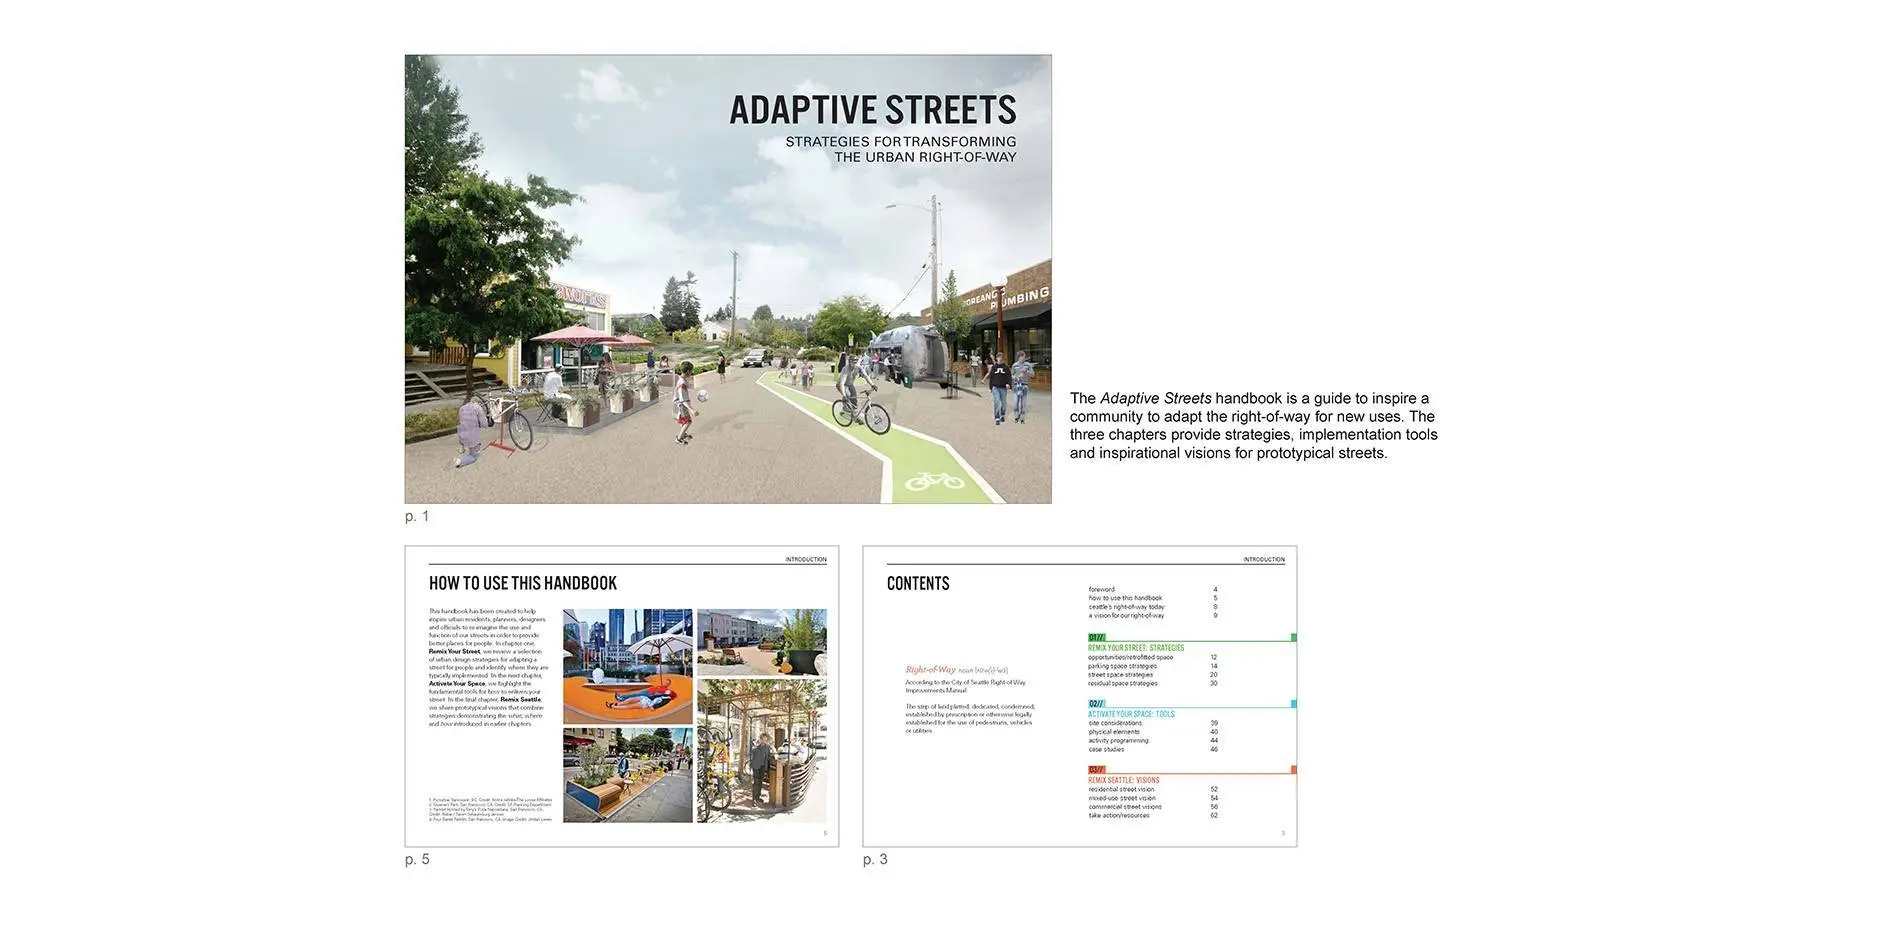Open the Adaptive Streets cover page image
The height and width of the screenshot is (927, 1900).
728,279
